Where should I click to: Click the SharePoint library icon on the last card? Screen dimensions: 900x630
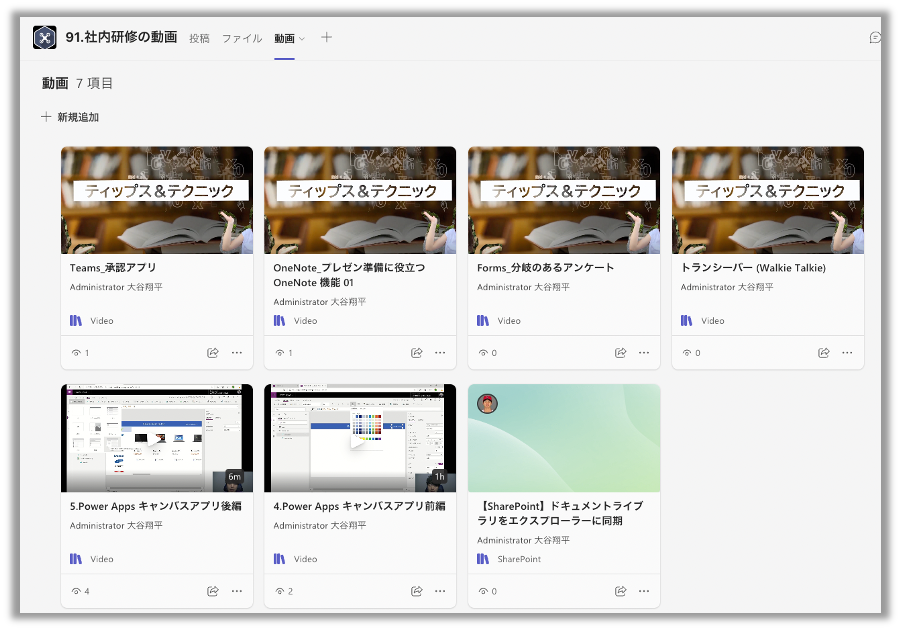[x=483, y=559]
